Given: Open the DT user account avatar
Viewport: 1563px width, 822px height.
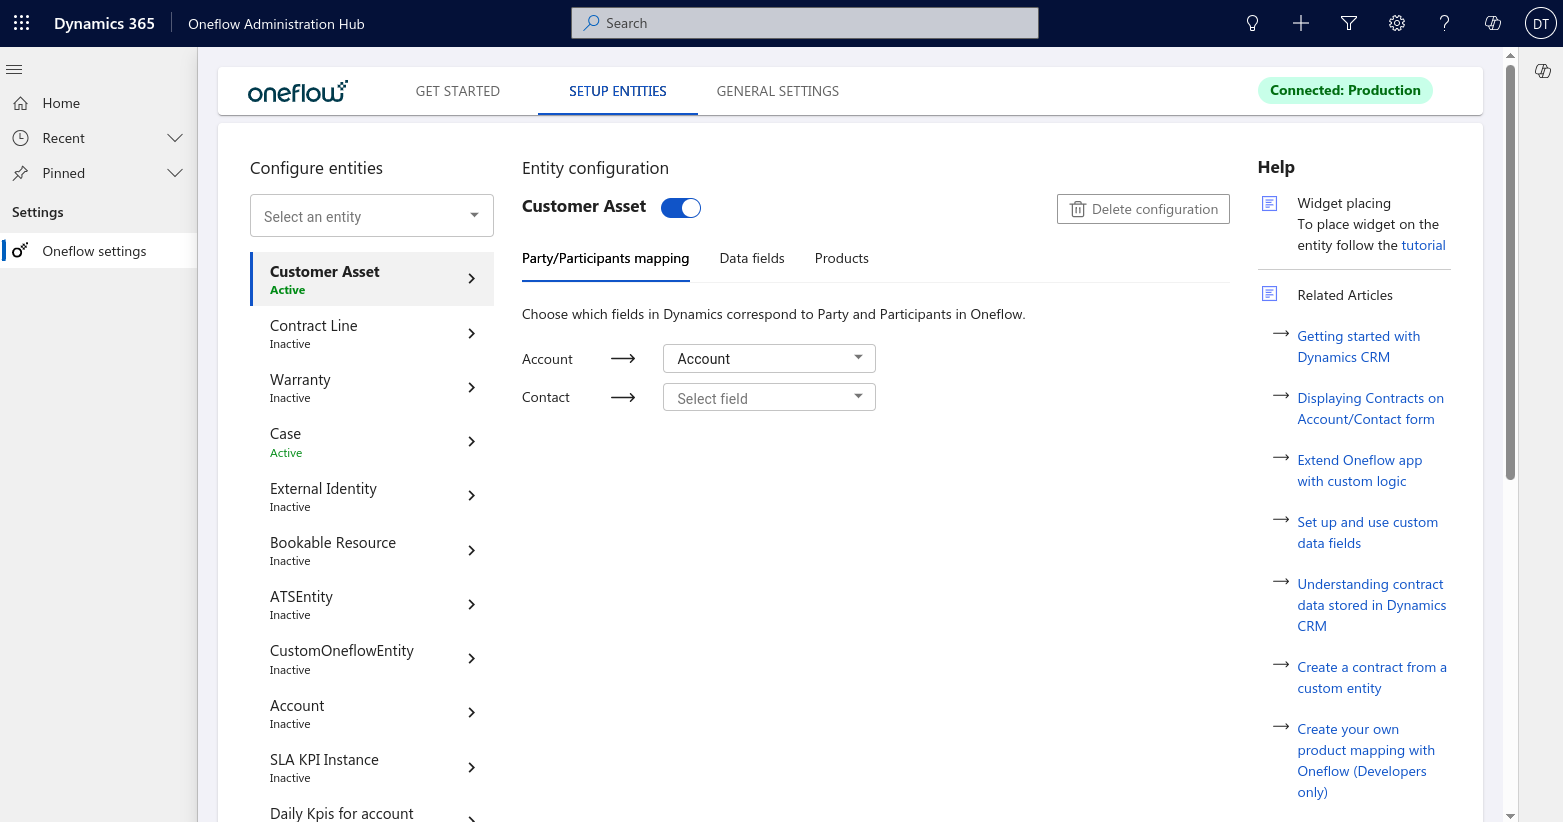Looking at the screenshot, I should coord(1540,23).
